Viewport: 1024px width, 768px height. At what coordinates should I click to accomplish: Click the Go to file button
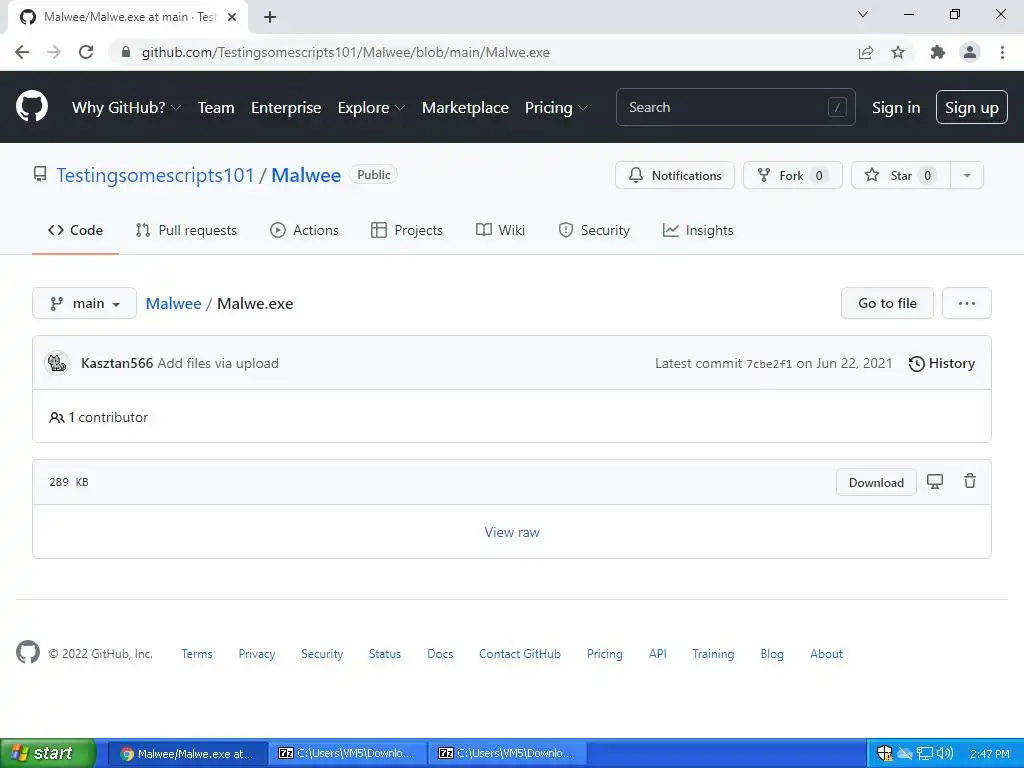tap(888, 303)
